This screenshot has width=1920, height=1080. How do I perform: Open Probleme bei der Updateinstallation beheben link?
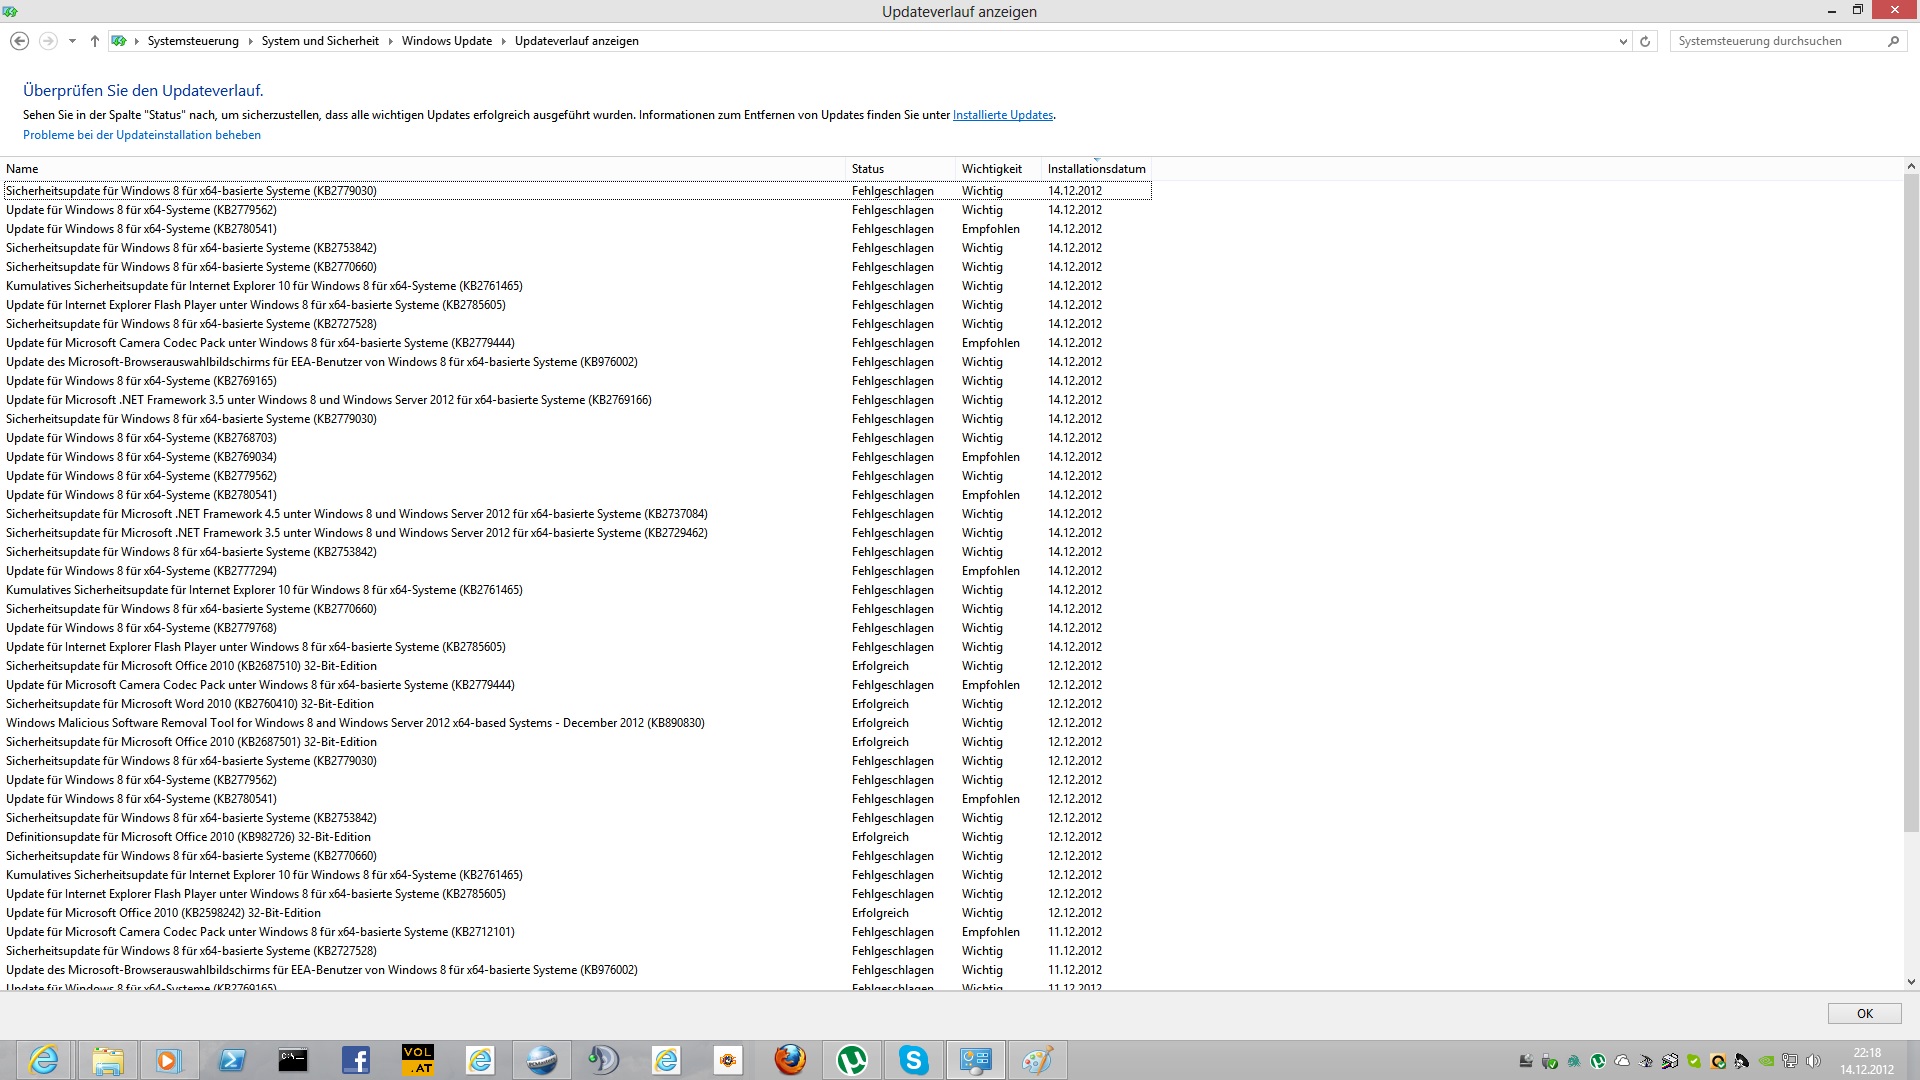(142, 135)
